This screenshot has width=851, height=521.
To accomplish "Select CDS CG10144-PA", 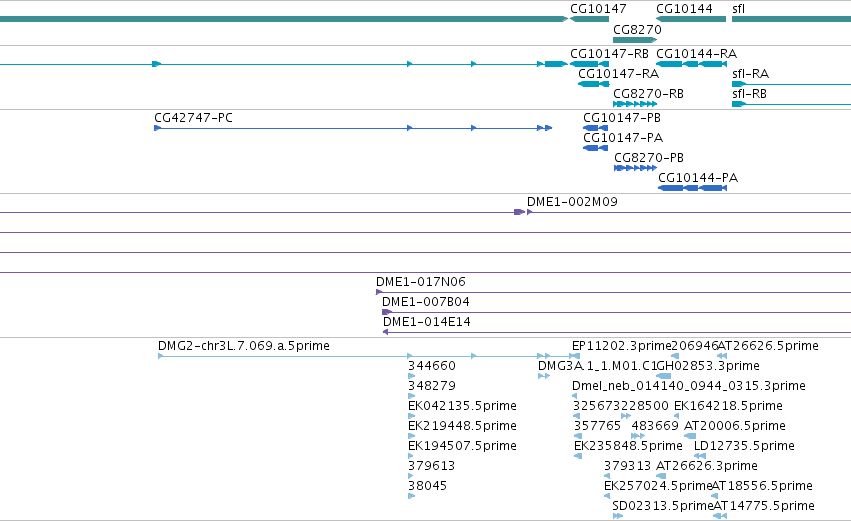I will [698, 178].
